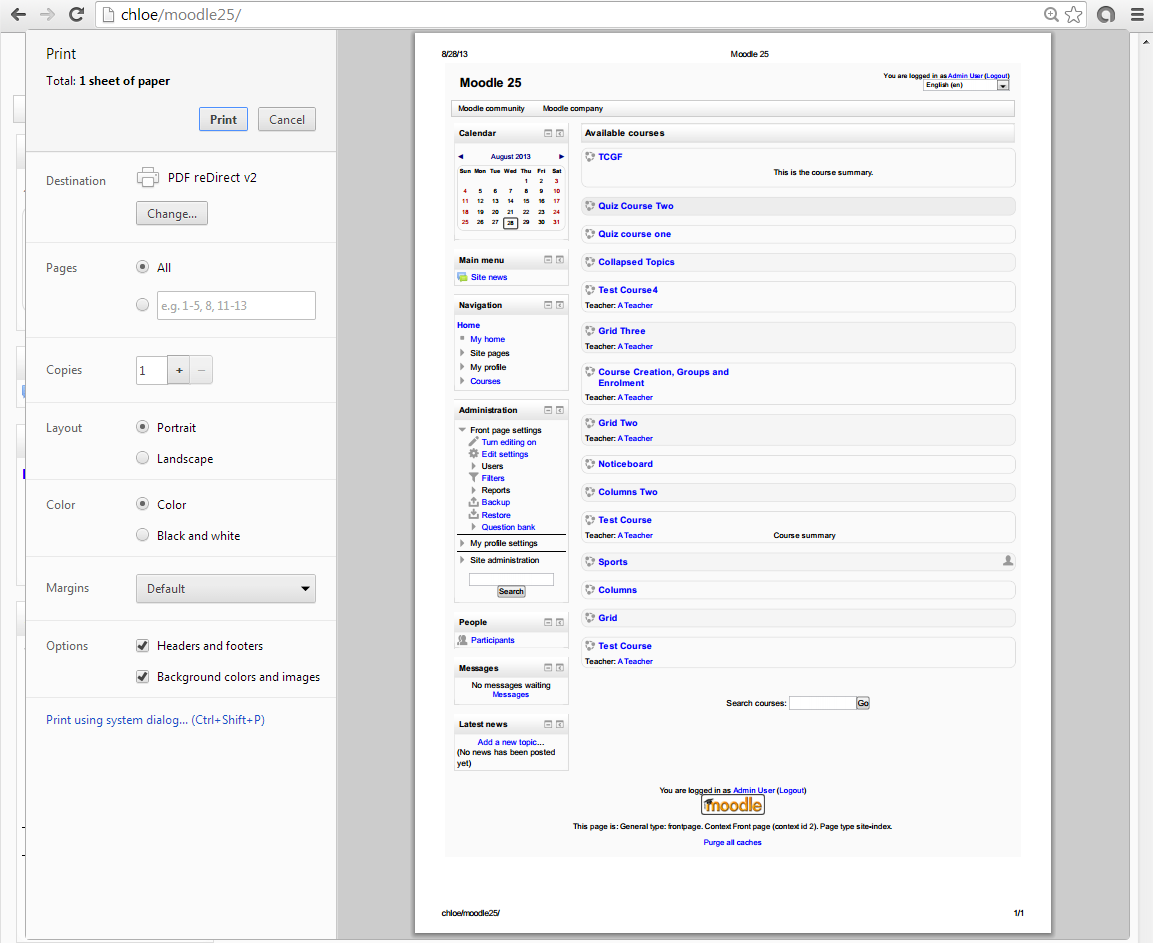Hide the Calendar block with its minus icon
Image resolution: width=1153 pixels, height=943 pixels.
click(548, 133)
